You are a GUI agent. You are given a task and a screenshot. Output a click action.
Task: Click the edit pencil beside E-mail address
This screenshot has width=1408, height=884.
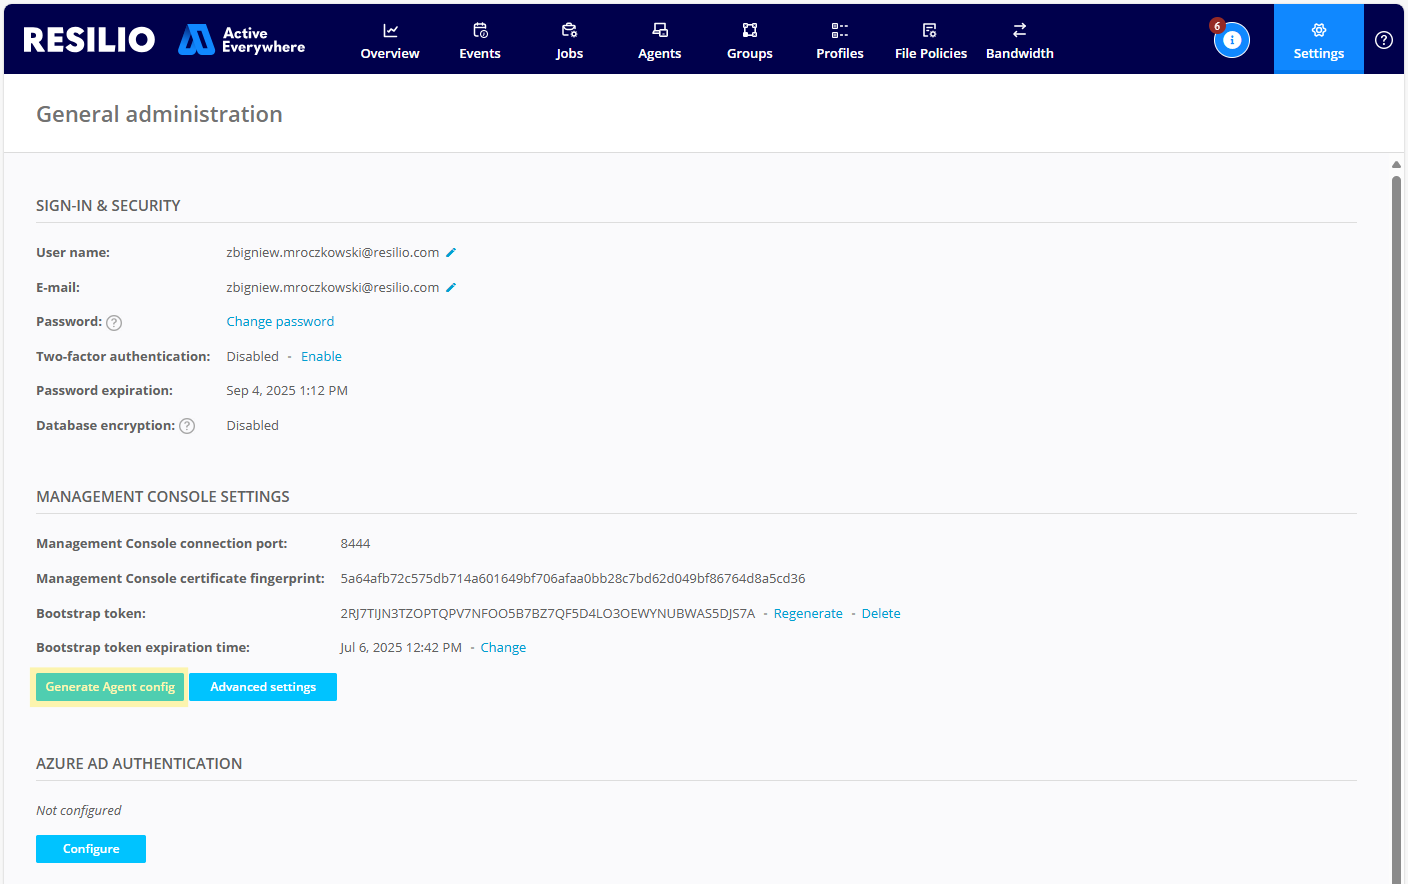451,288
